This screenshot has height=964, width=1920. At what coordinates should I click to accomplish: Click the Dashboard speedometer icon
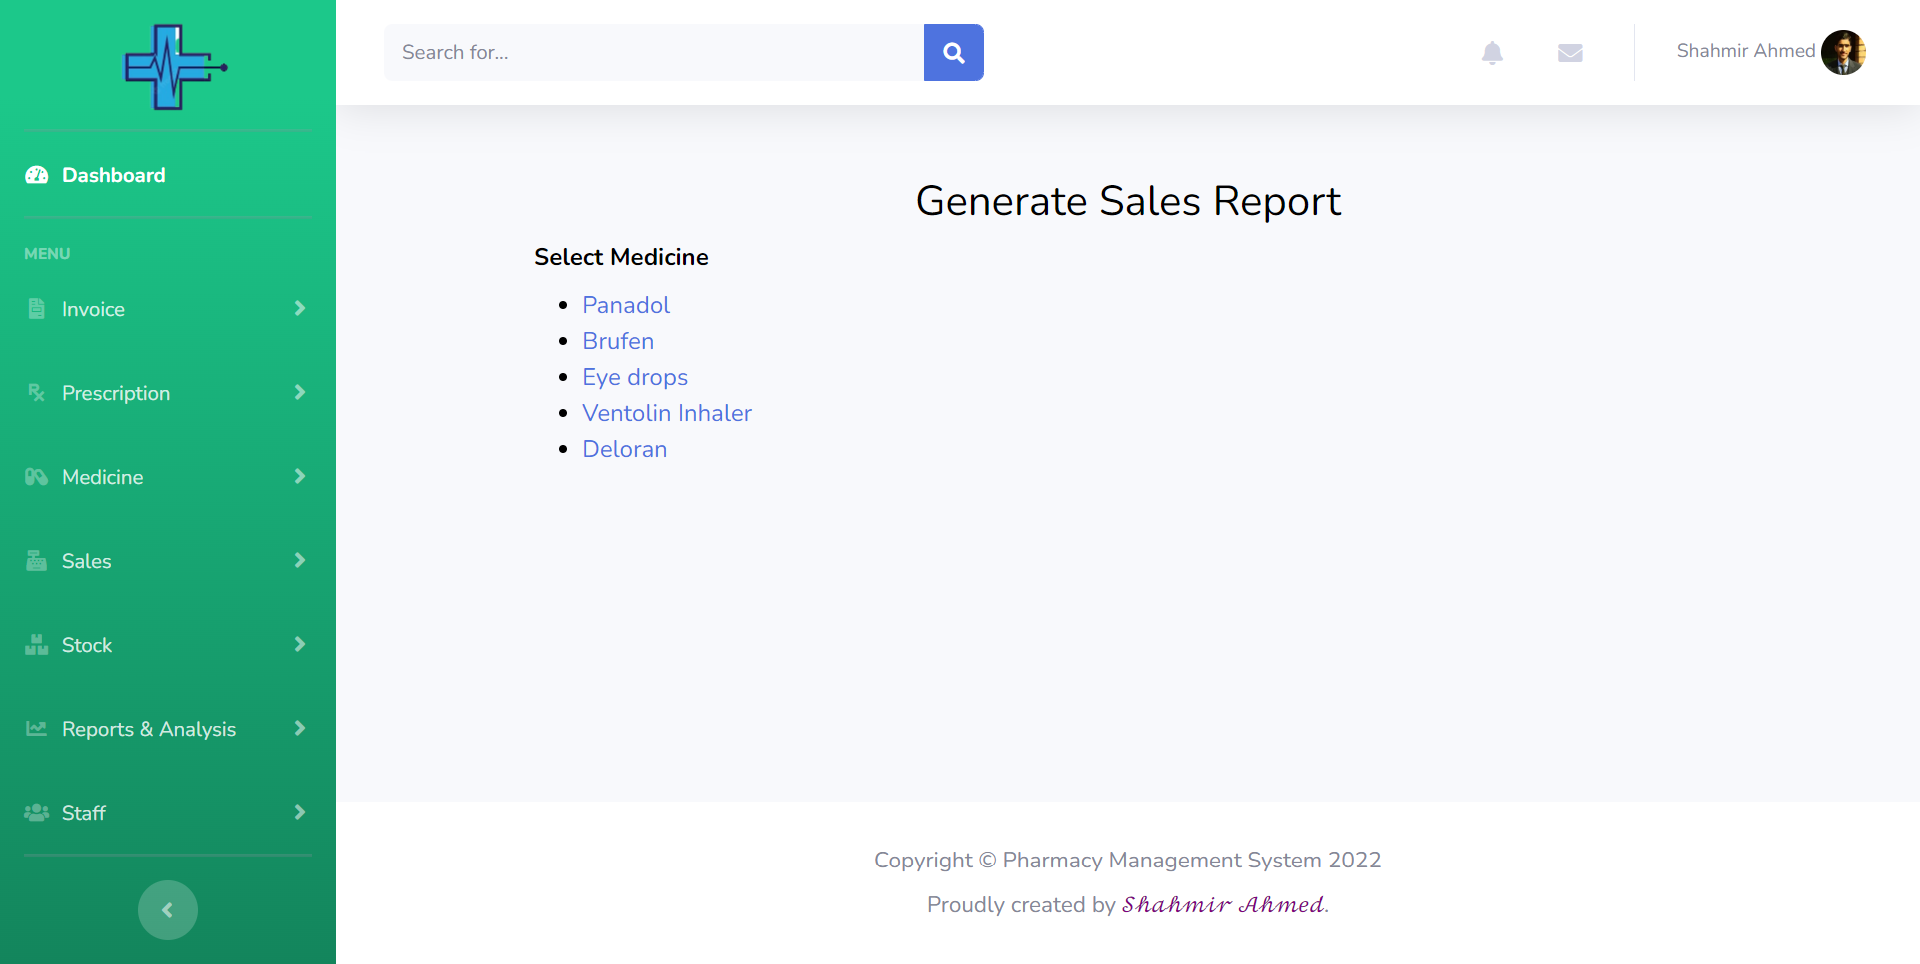tap(37, 175)
